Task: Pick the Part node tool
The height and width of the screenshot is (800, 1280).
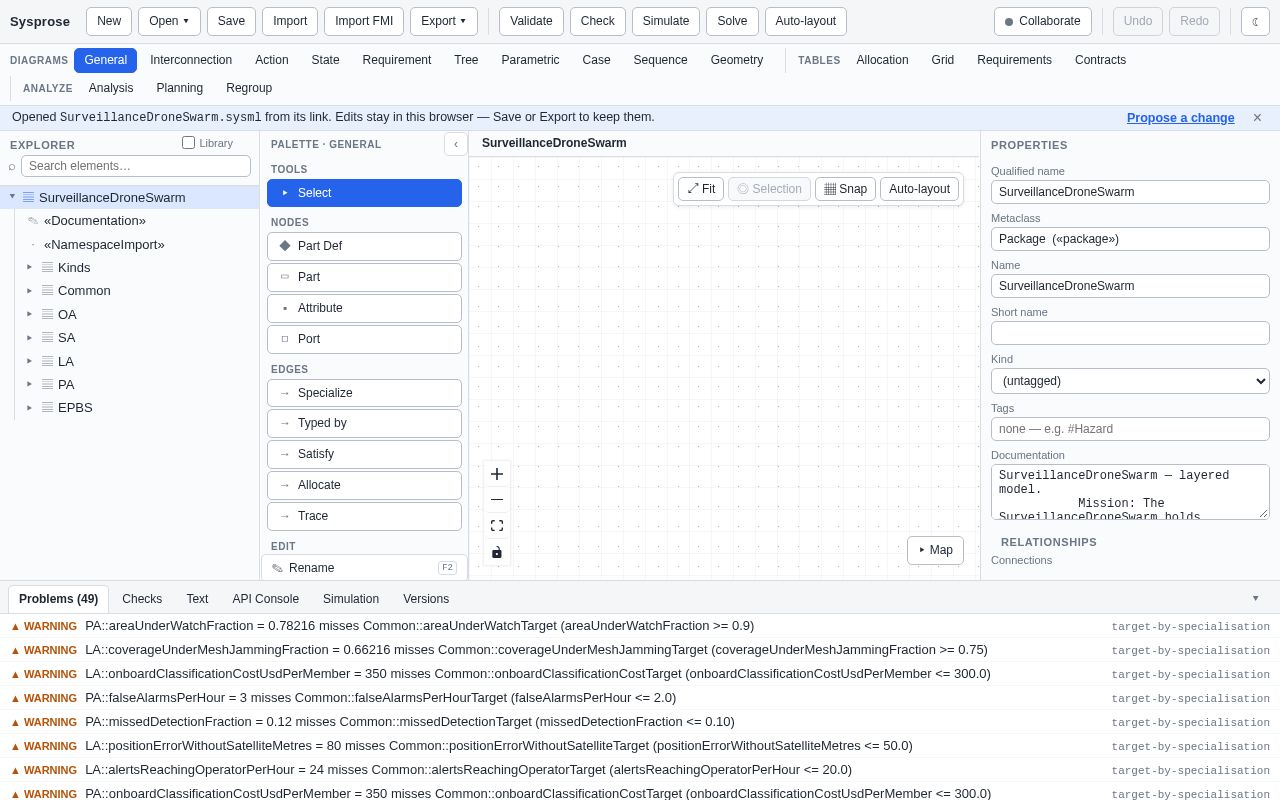Action: point(364,277)
